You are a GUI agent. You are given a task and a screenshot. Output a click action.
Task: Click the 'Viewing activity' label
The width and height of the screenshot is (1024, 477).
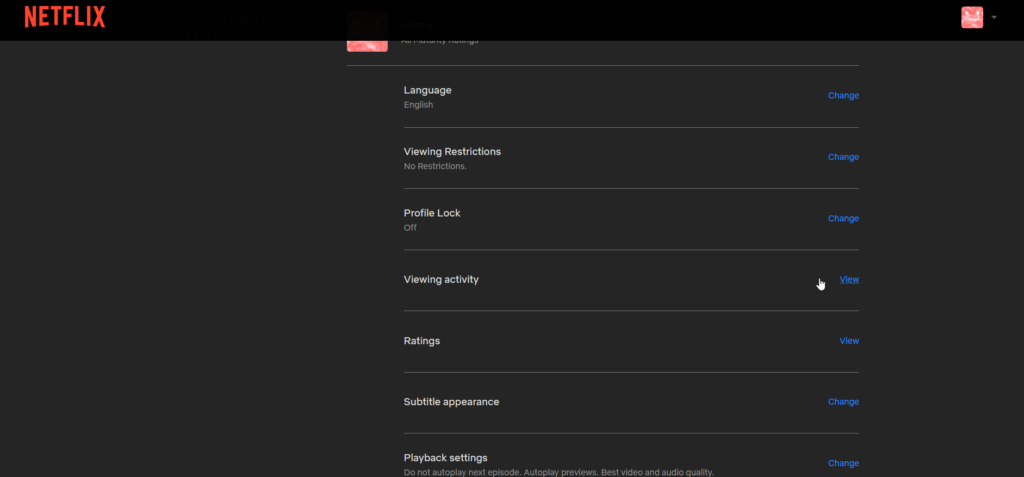pos(441,280)
